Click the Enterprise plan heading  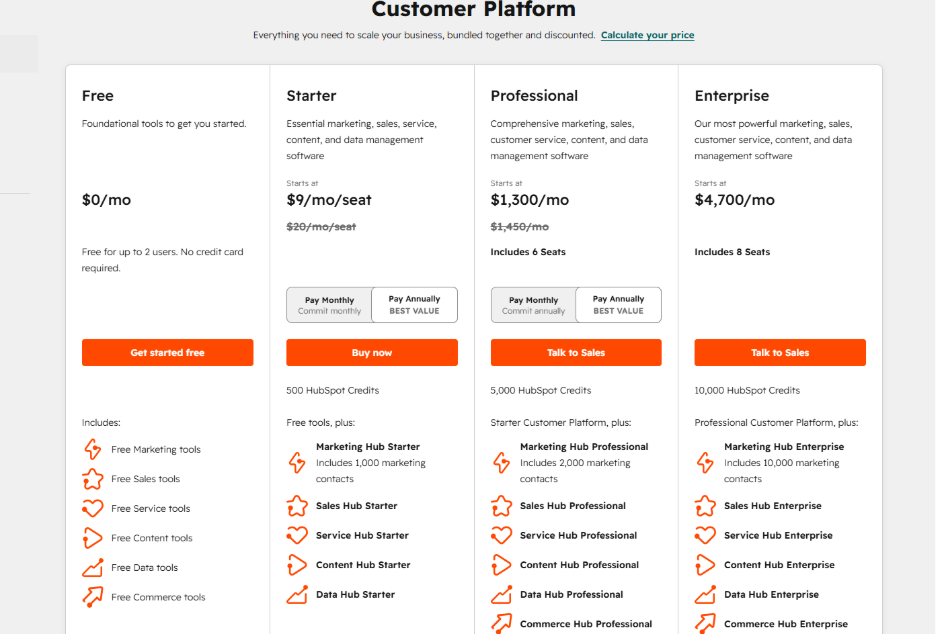coord(732,96)
